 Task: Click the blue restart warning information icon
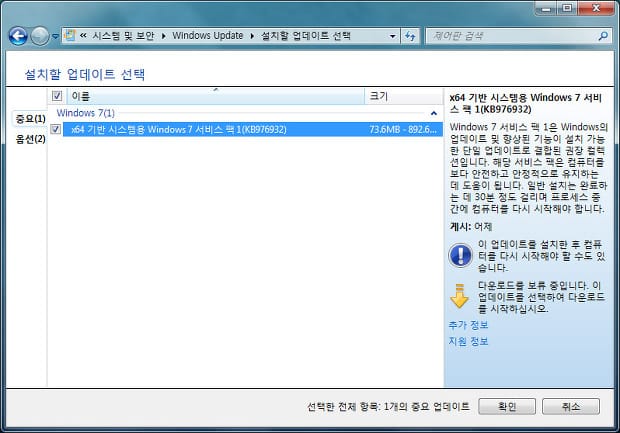pos(459,255)
